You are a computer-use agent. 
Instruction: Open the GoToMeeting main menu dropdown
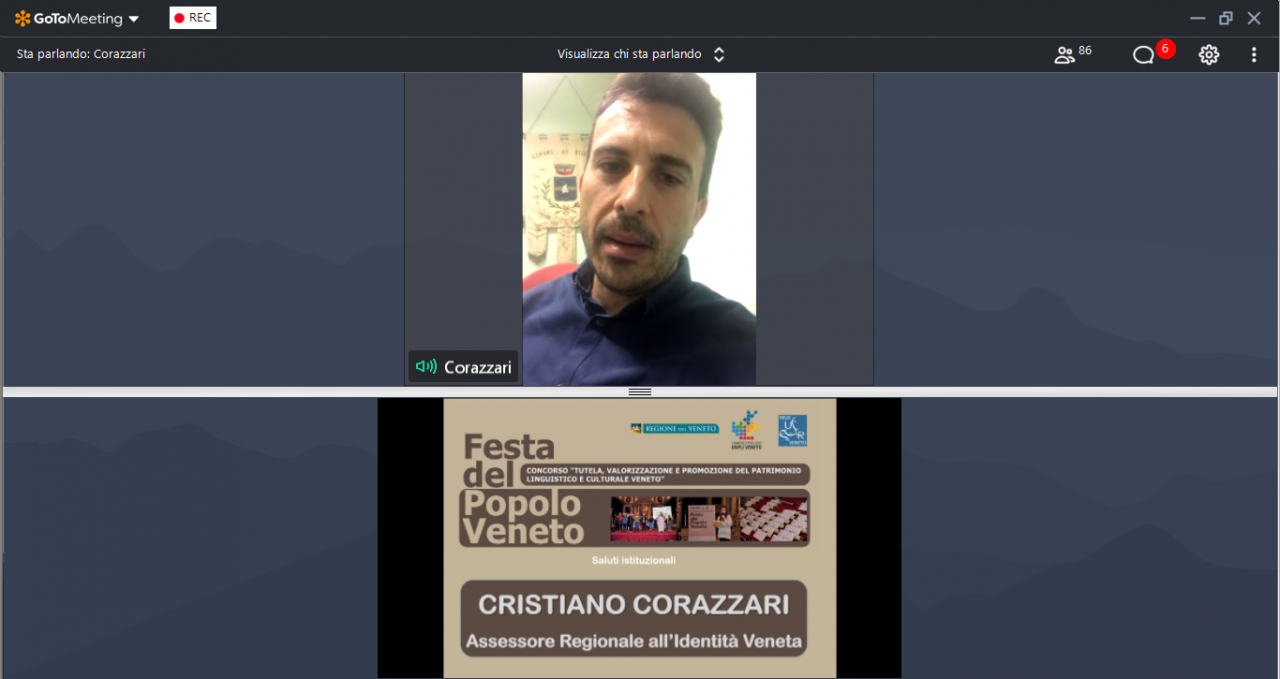[x=134, y=19]
